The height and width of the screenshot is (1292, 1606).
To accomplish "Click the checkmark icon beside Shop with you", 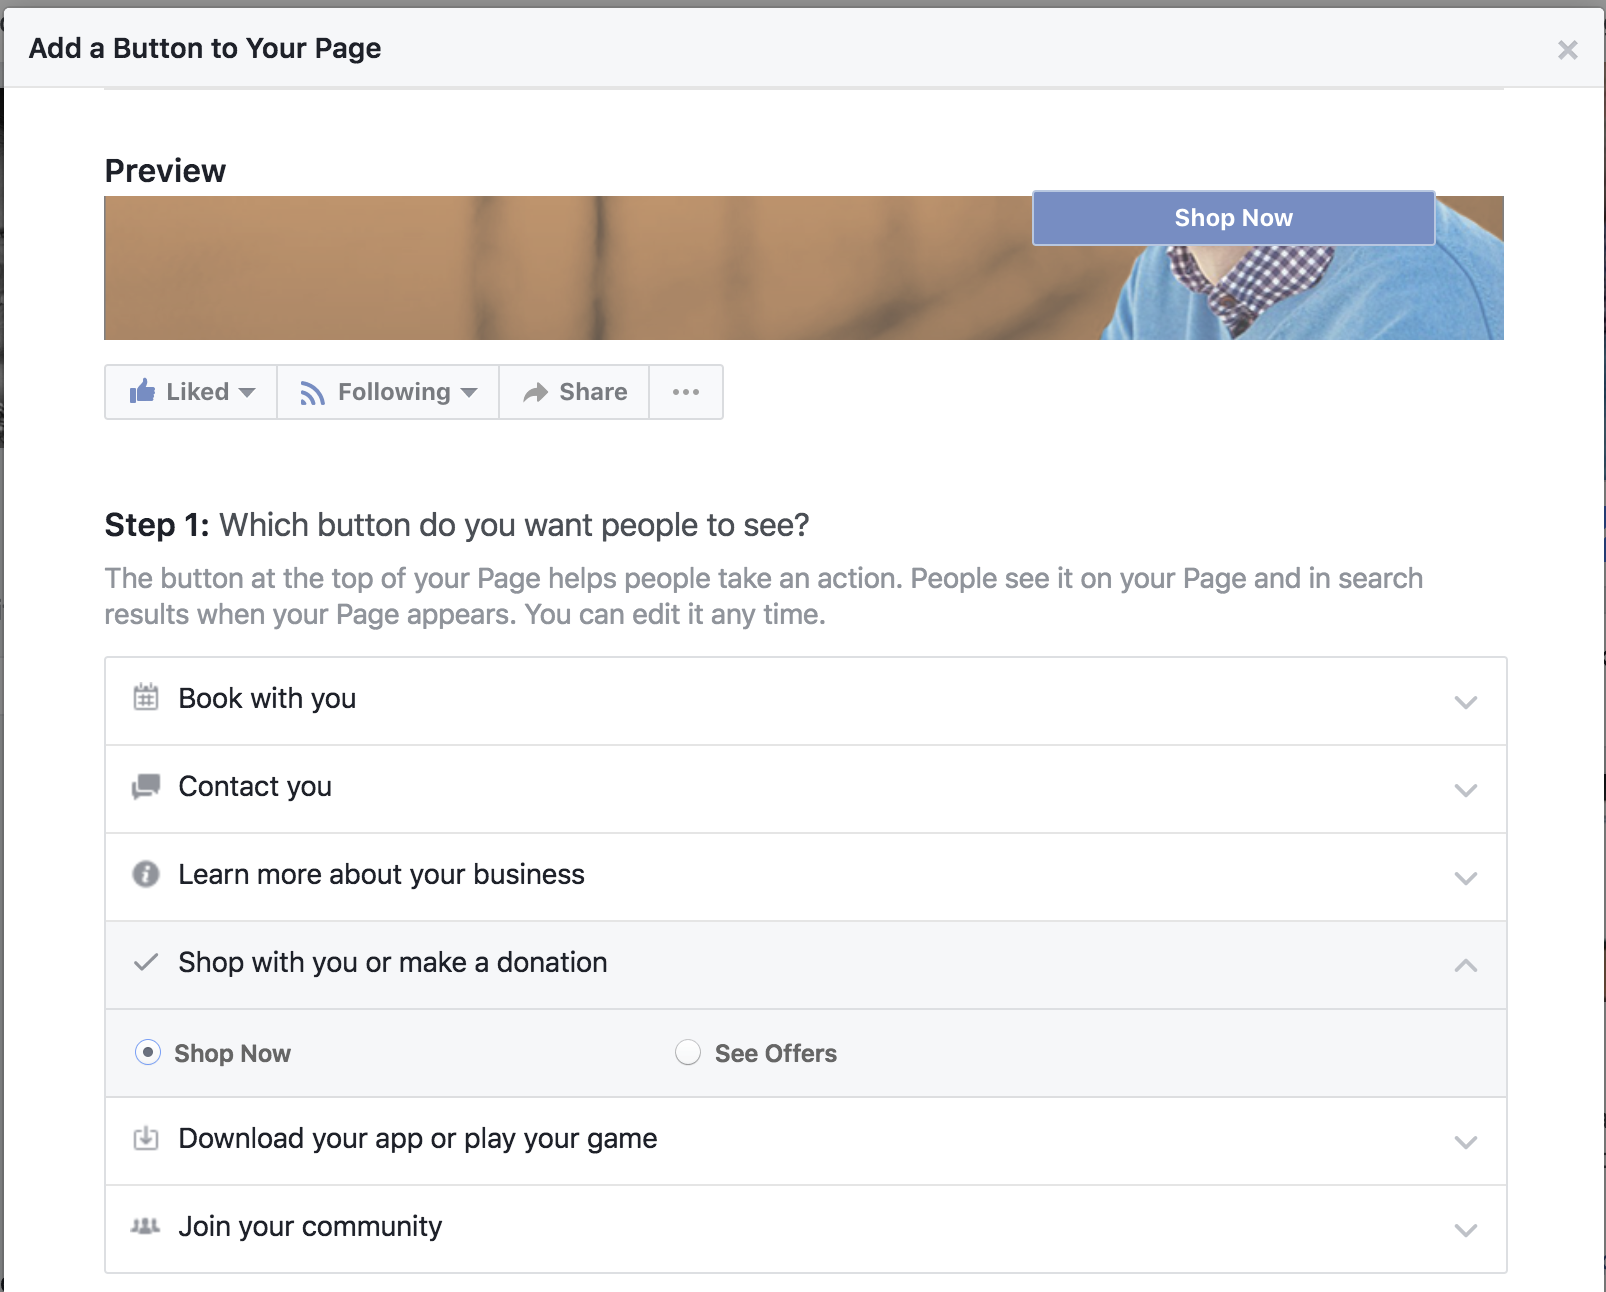I will 146,962.
